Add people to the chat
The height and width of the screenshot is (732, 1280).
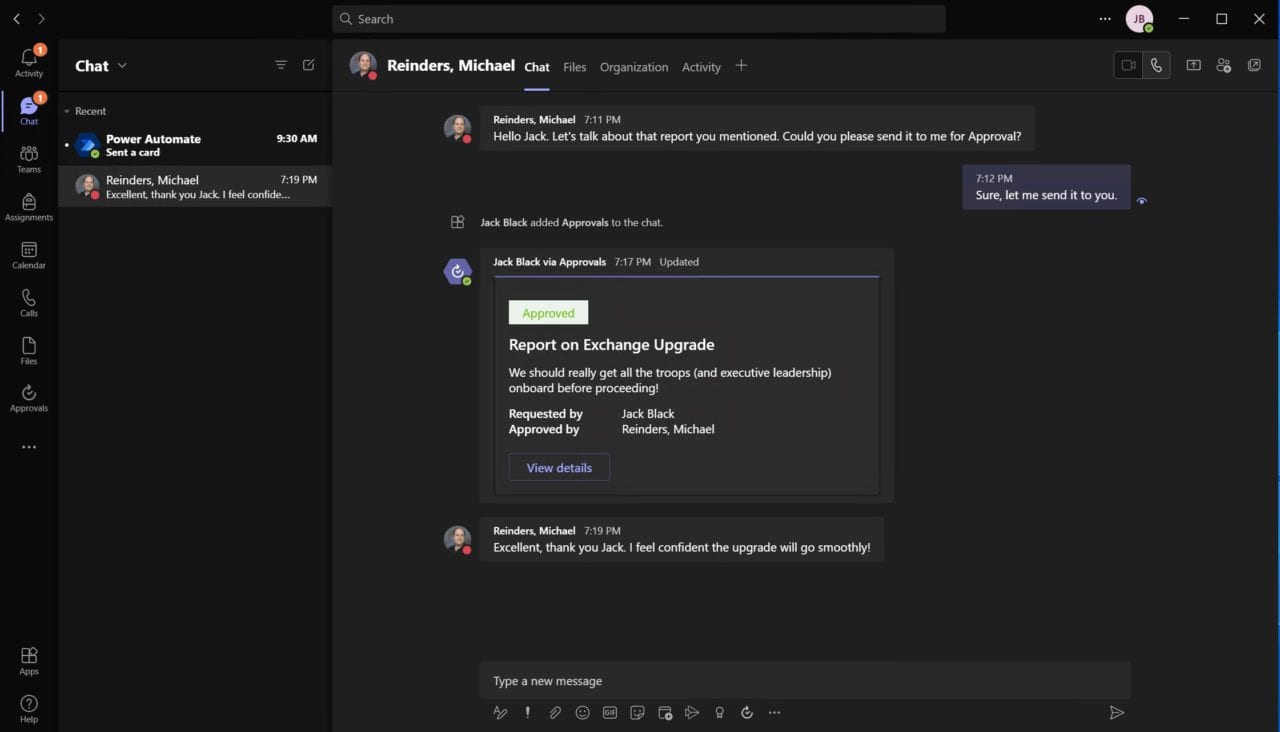pos(1223,65)
